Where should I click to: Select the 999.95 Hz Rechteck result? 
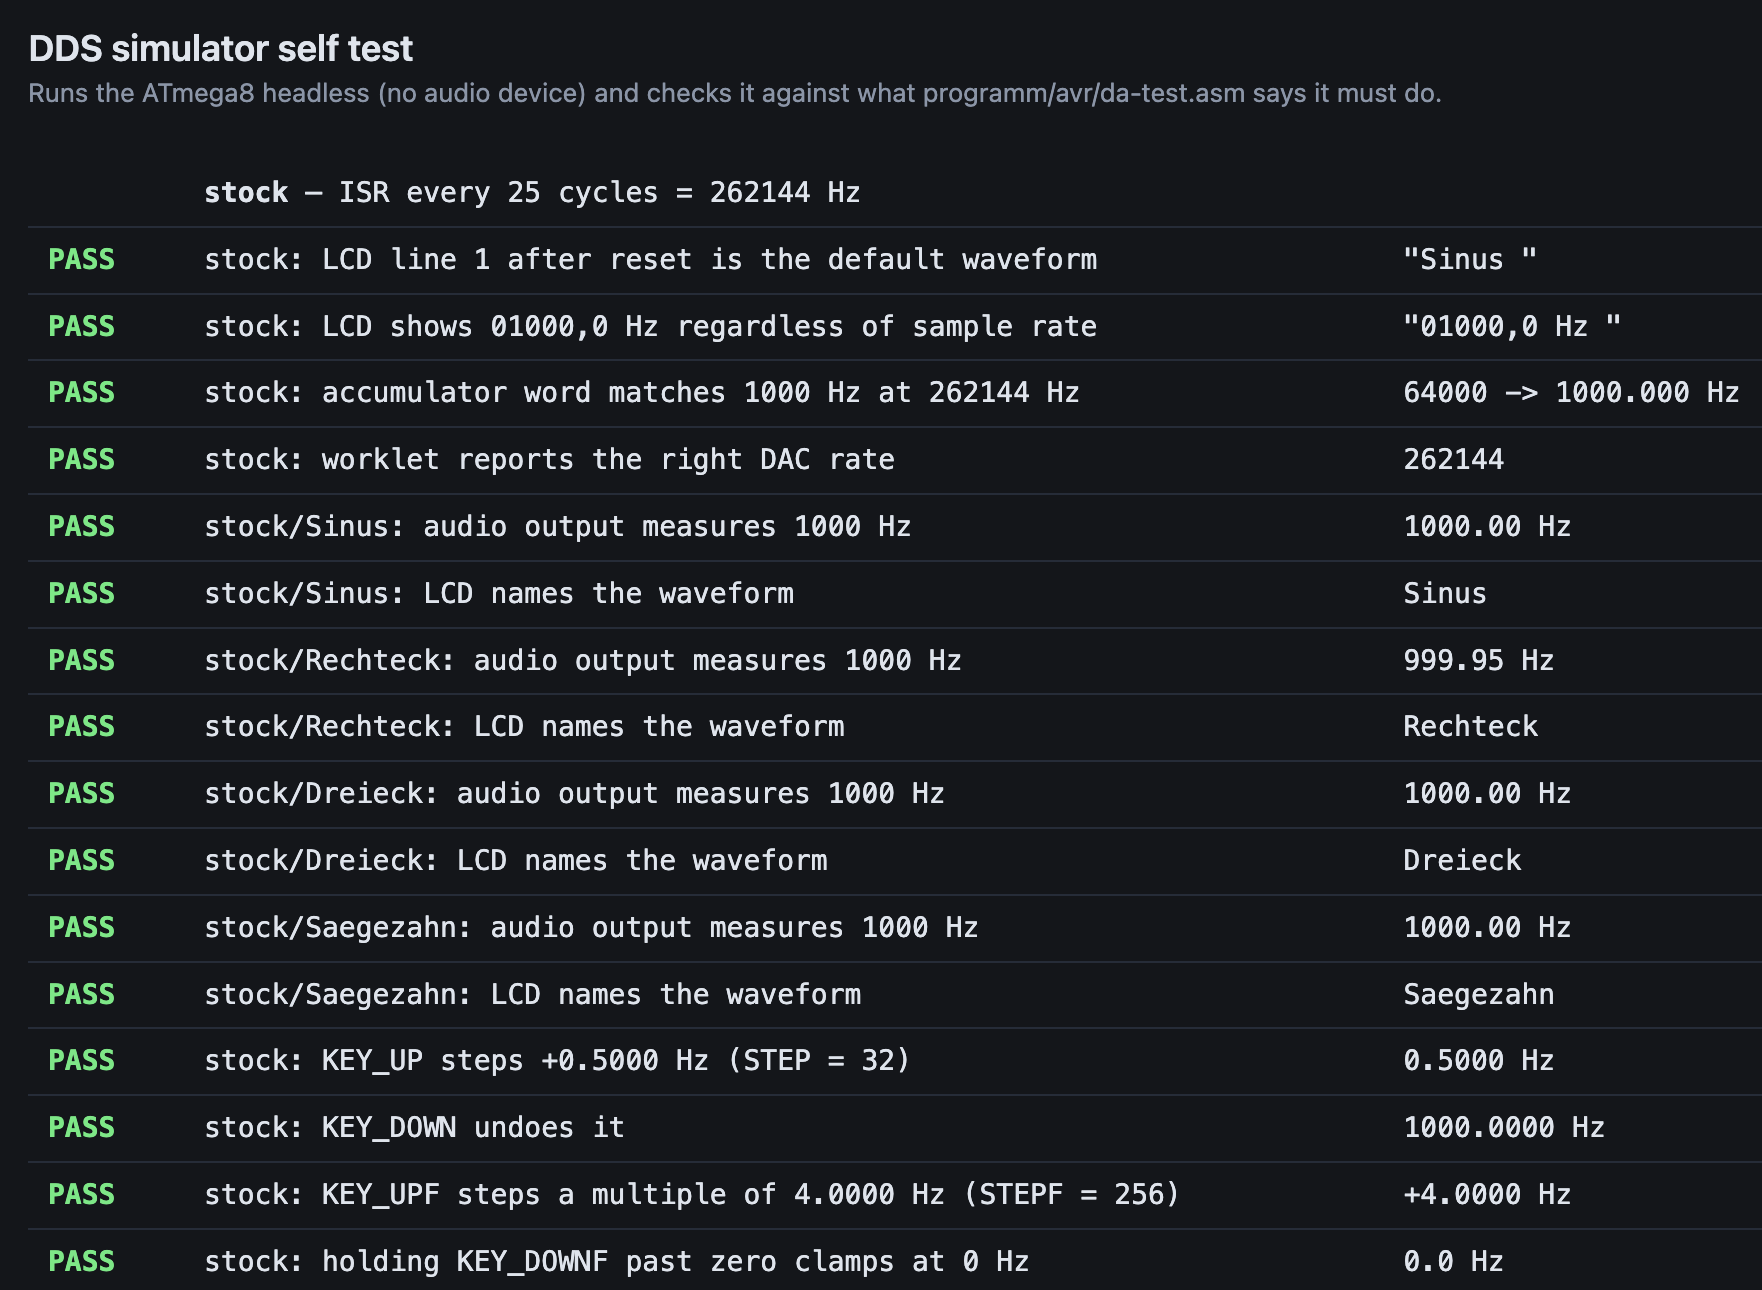point(1478,660)
